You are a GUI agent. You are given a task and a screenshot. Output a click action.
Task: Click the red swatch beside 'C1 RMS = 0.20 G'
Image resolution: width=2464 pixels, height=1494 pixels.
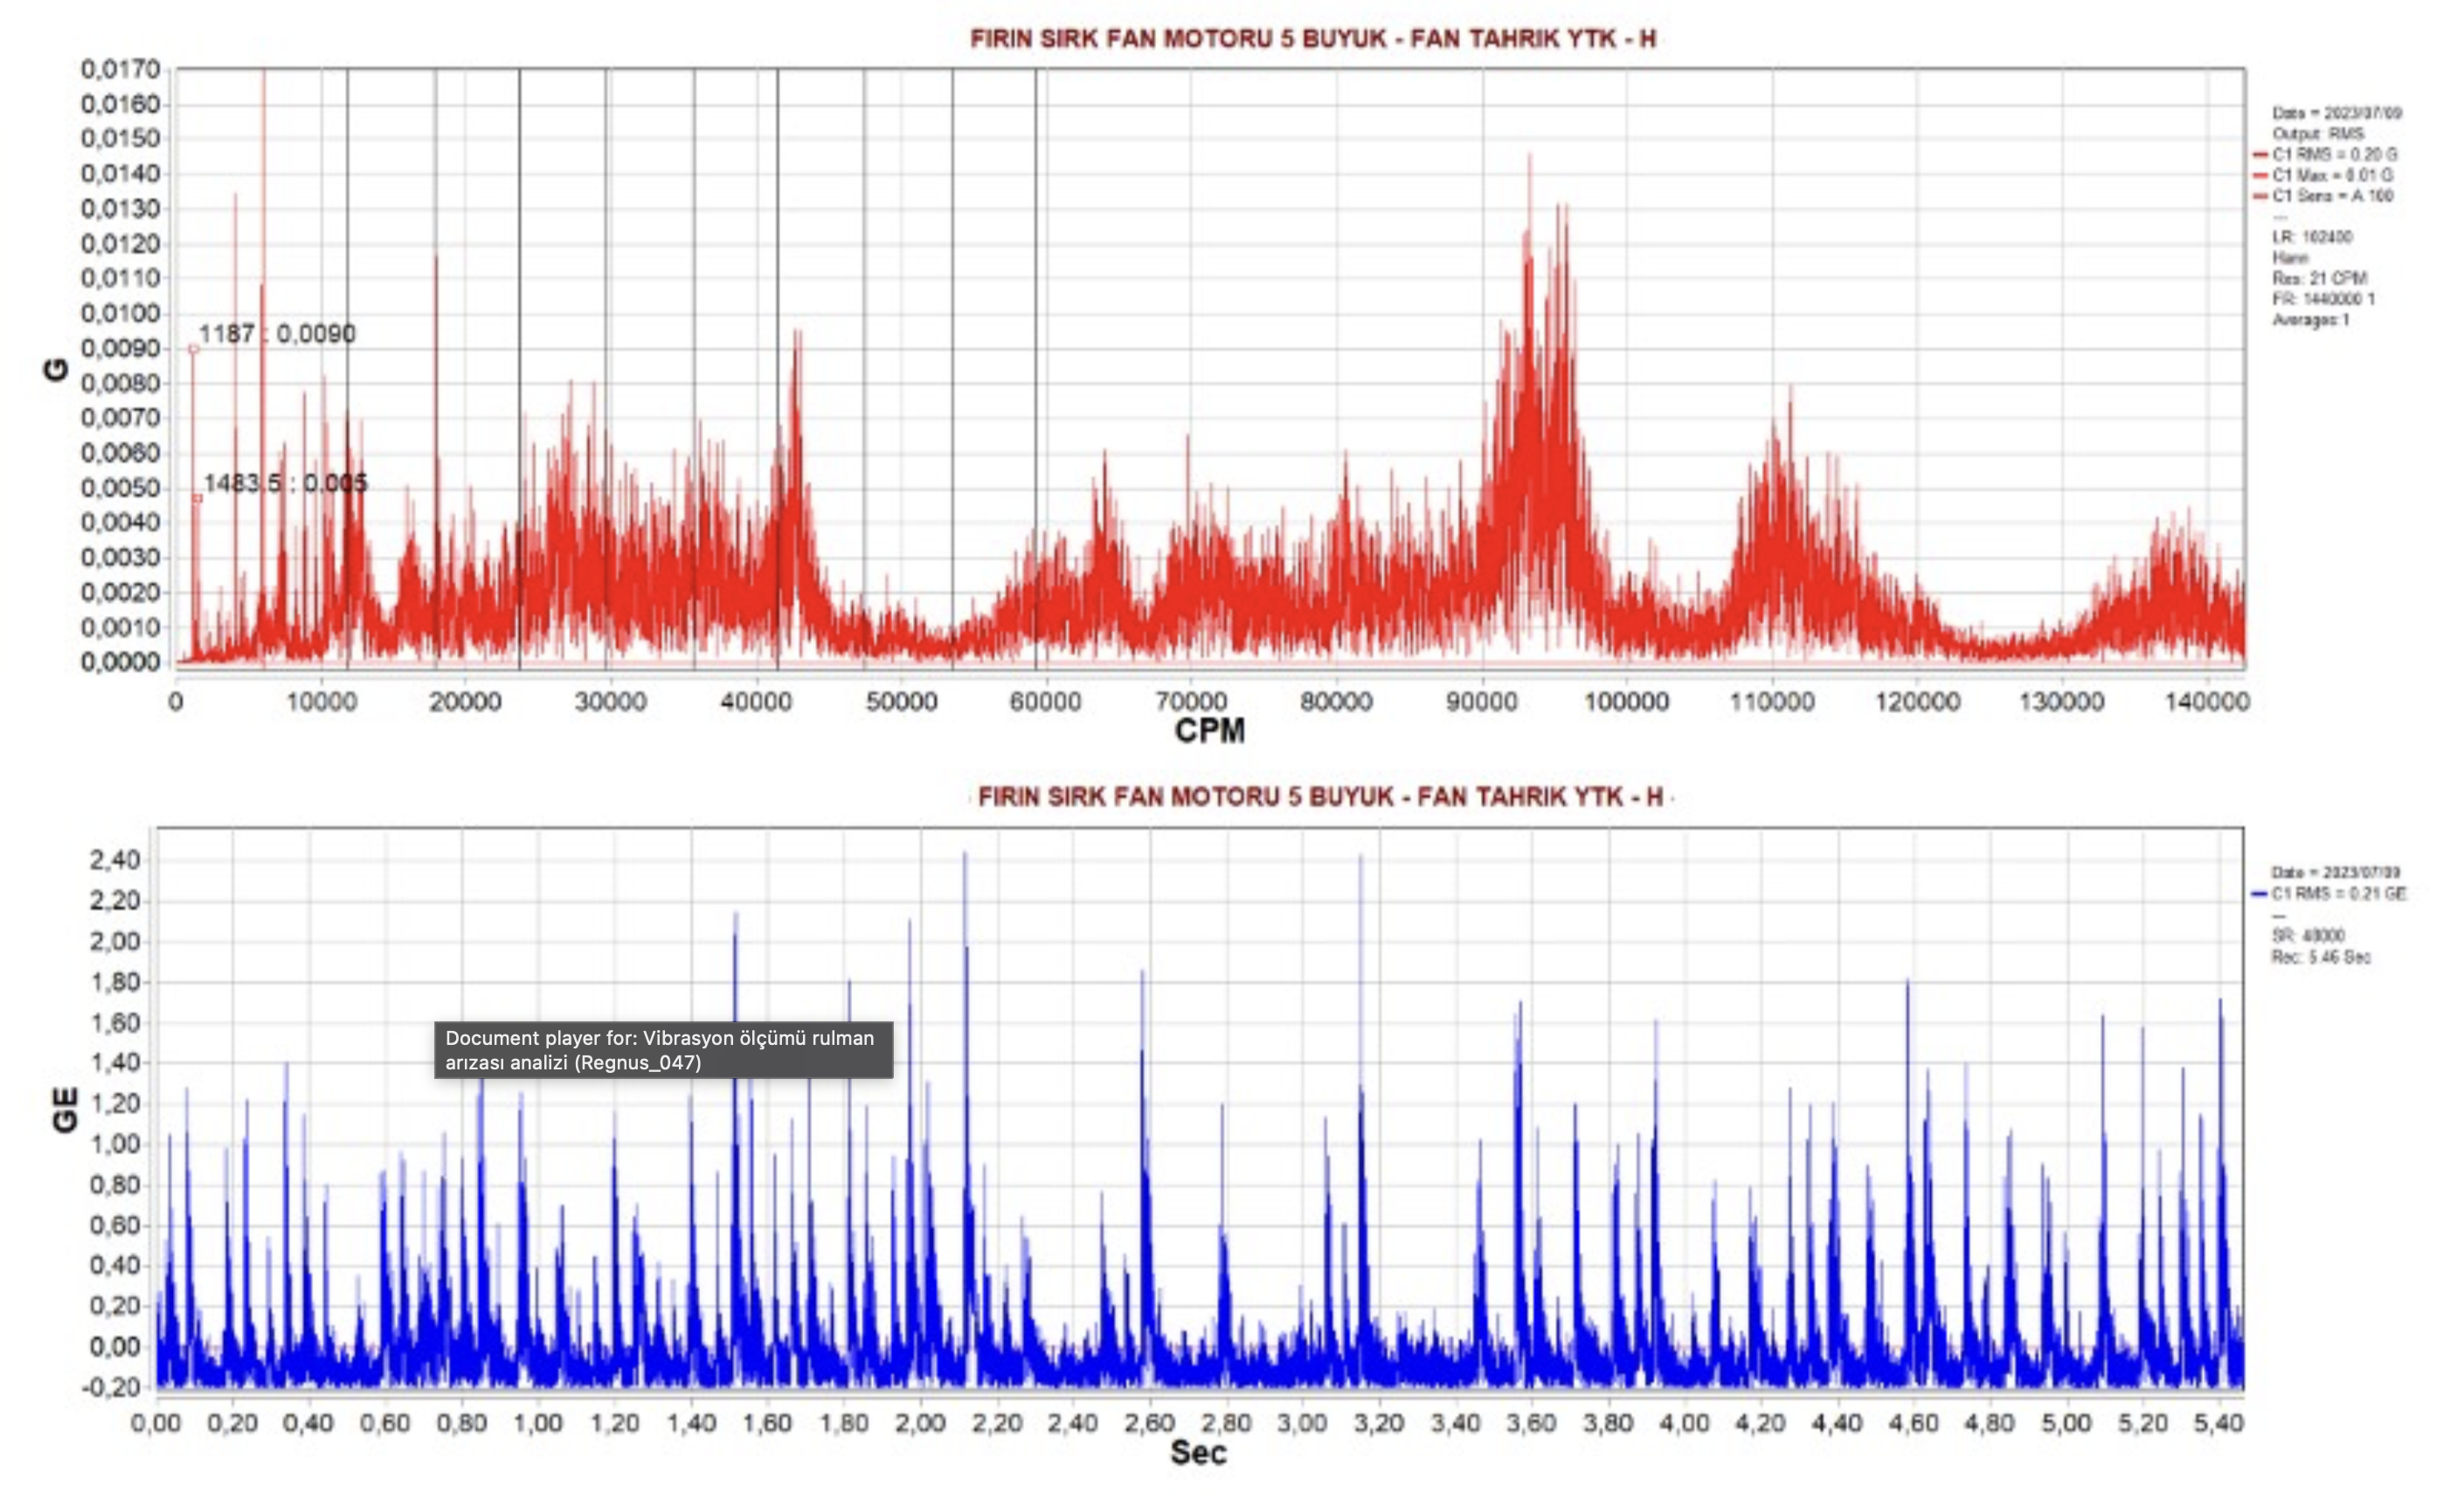pos(2259,155)
